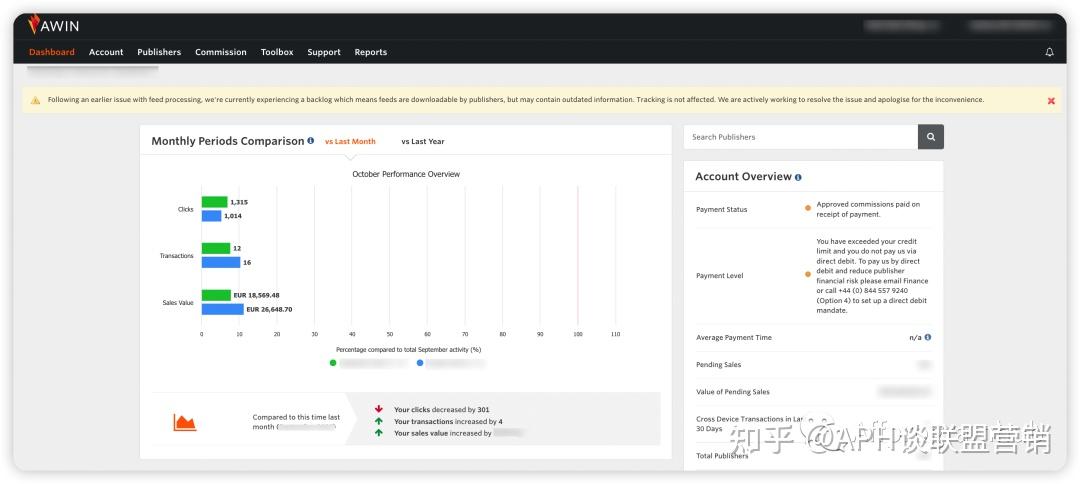1080x484 pixels.
Task: Toggle the green legend series dot
Action: (x=333, y=363)
